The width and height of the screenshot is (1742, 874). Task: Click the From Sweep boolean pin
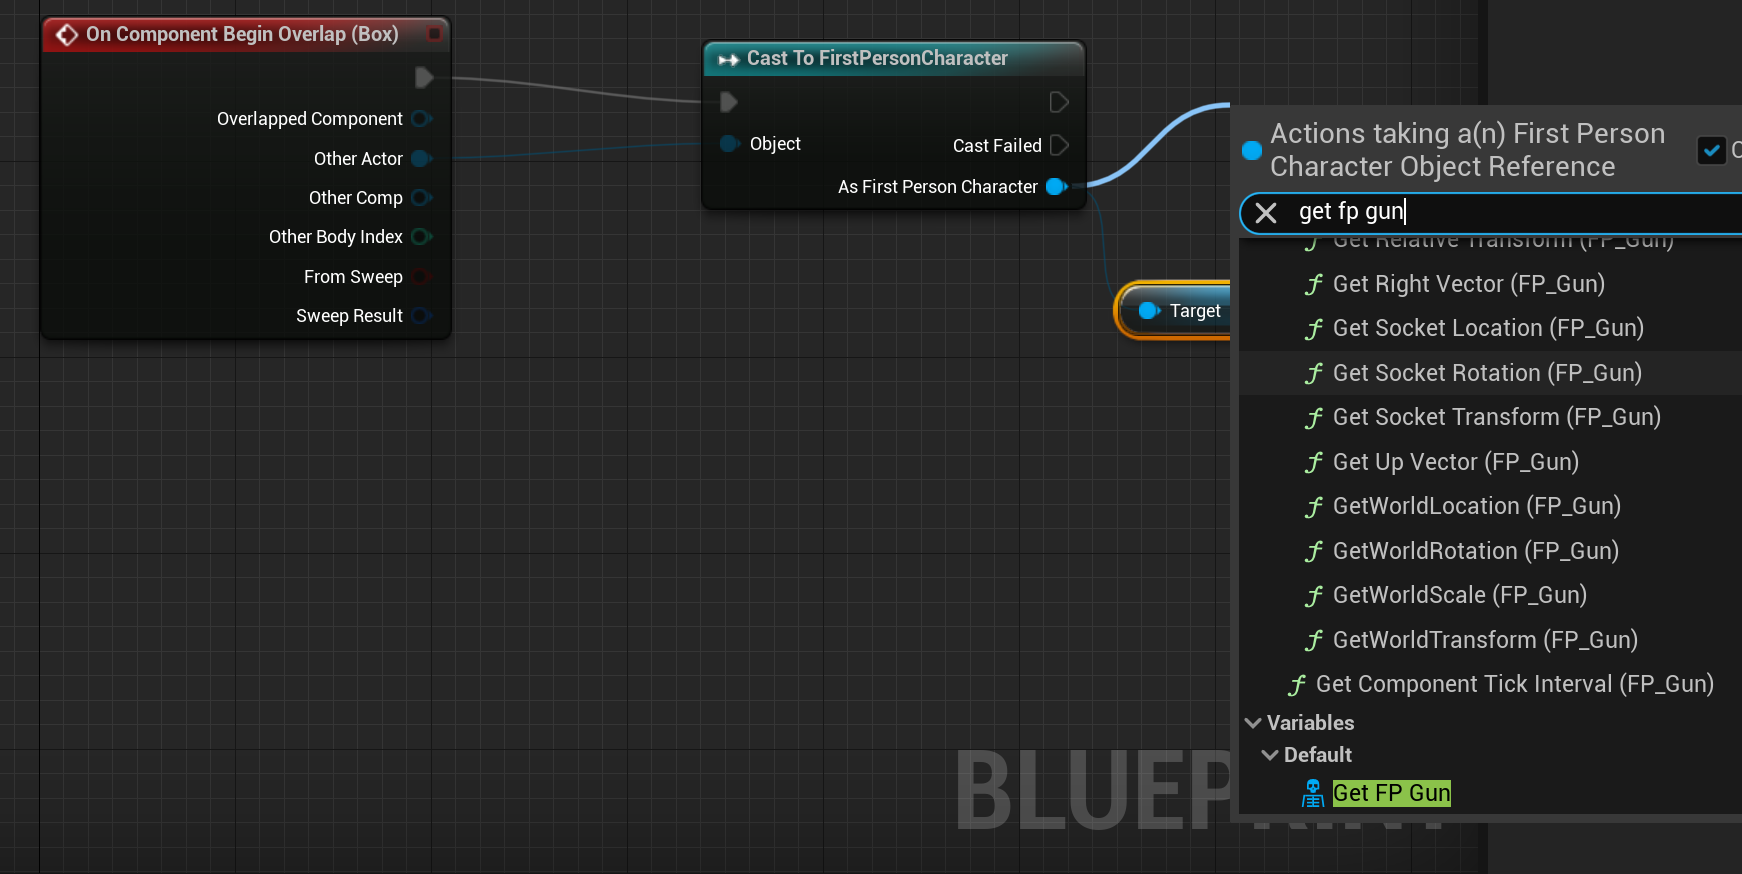(x=421, y=277)
